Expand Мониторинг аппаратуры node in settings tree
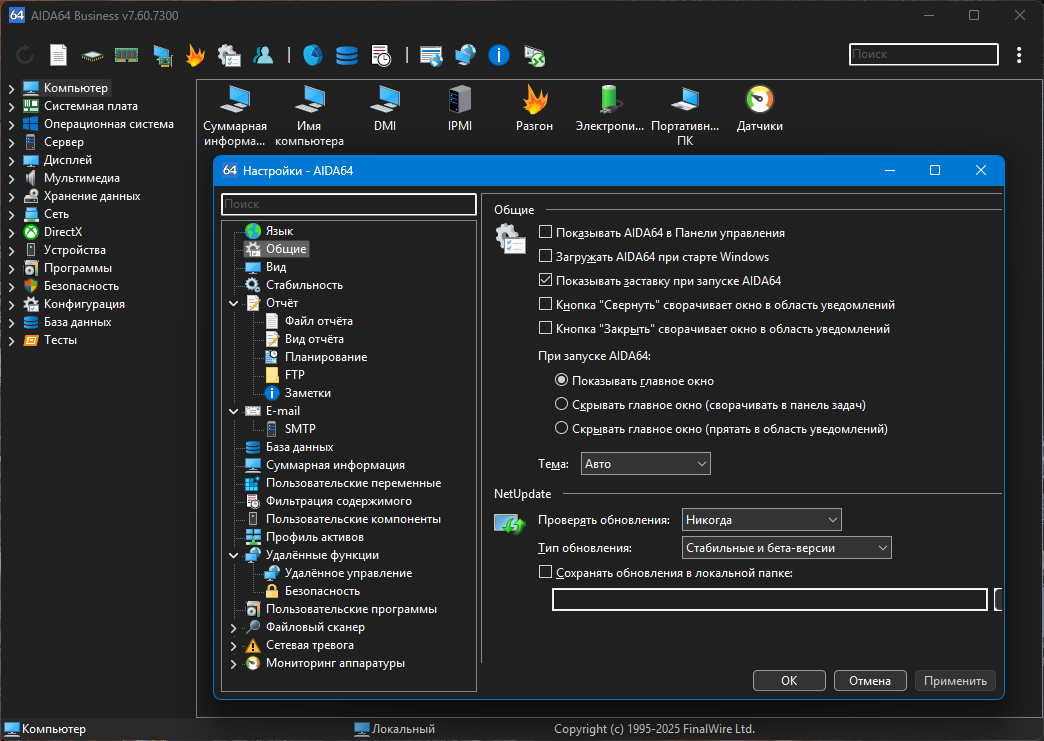The height and width of the screenshot is (741, 1044). 234,663
